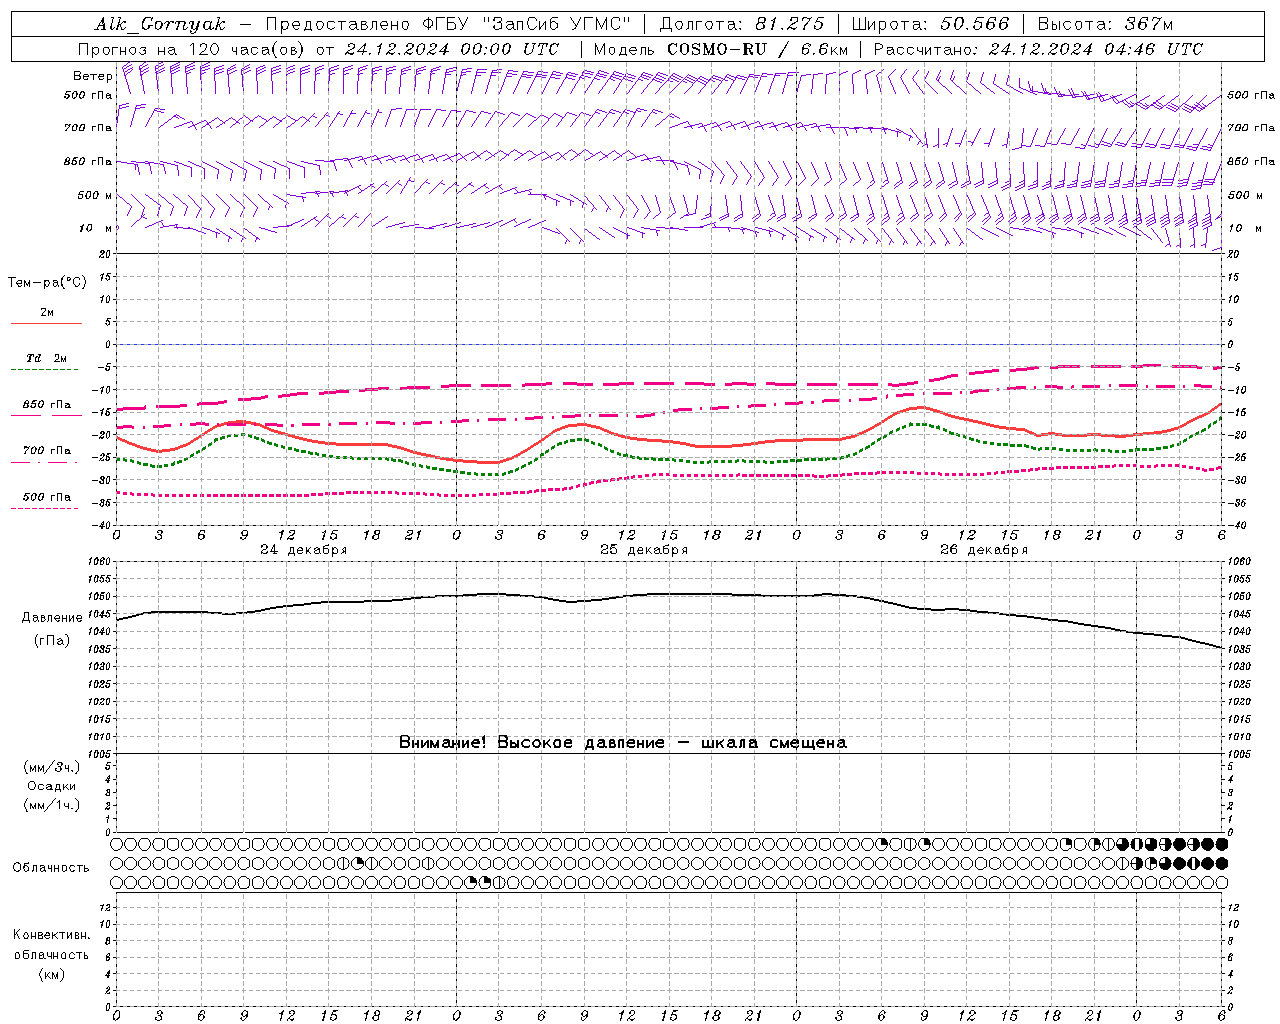Viewport: 1280px width, 1024px height.
Task: Click the 'Внимание! Высокое давление' warning notice
Action: (532, 743)
